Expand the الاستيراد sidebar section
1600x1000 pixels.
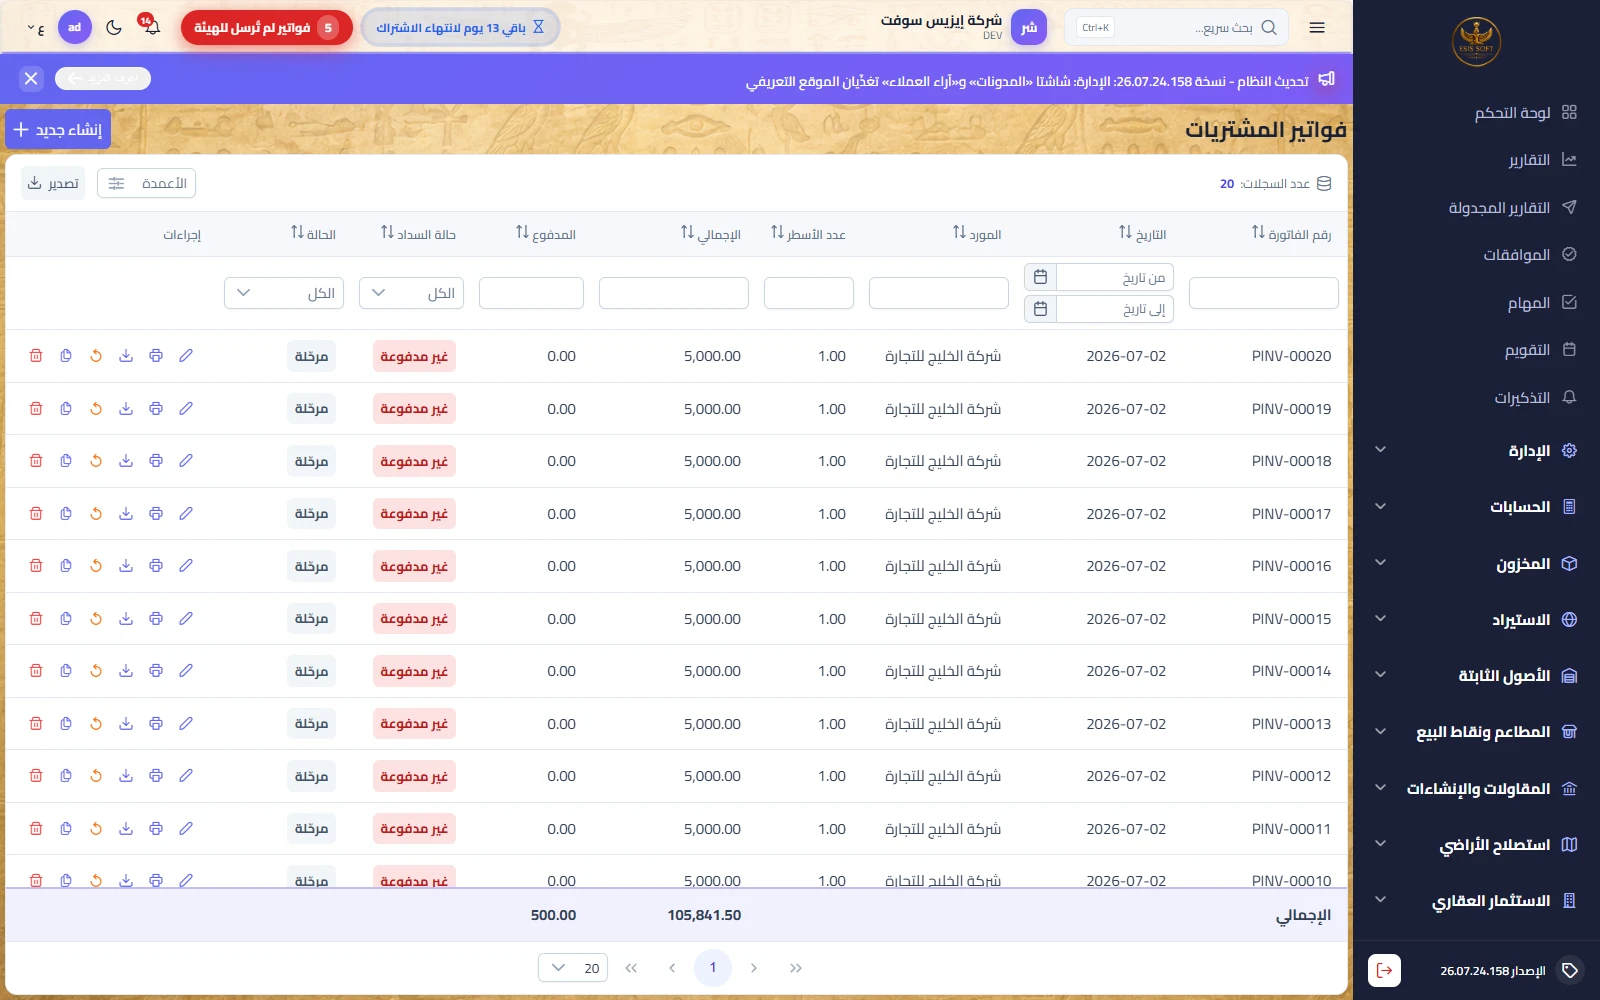pyautogui.click(x=1476, y=620)
